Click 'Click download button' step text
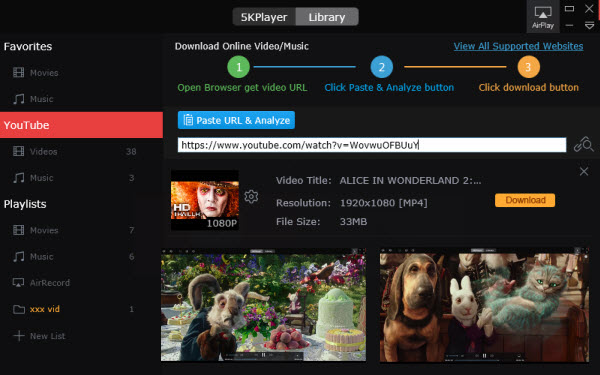The width and height of the screenshot is (600, 375). pos(528,88)
